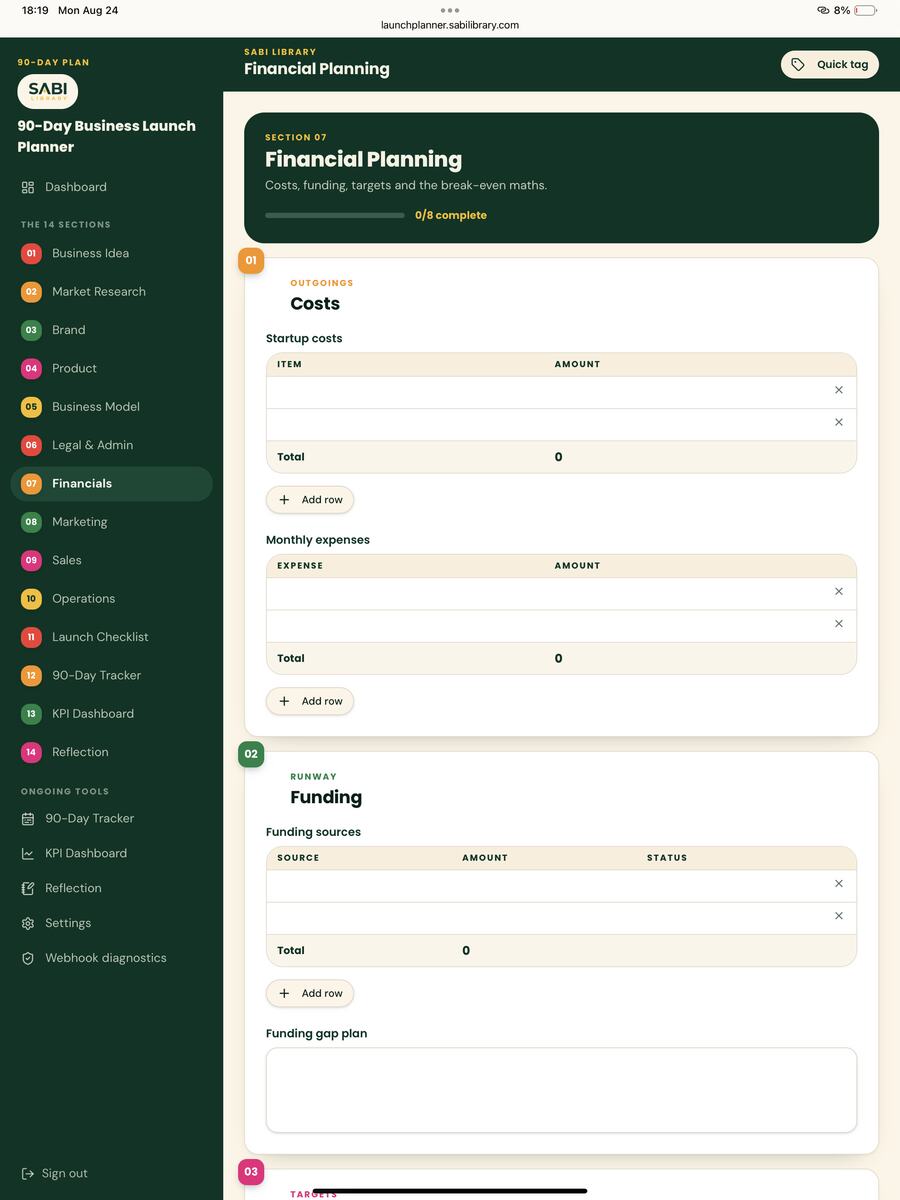Select the 10 Operations badge
900x1200 pixels.
coord(31,599)
